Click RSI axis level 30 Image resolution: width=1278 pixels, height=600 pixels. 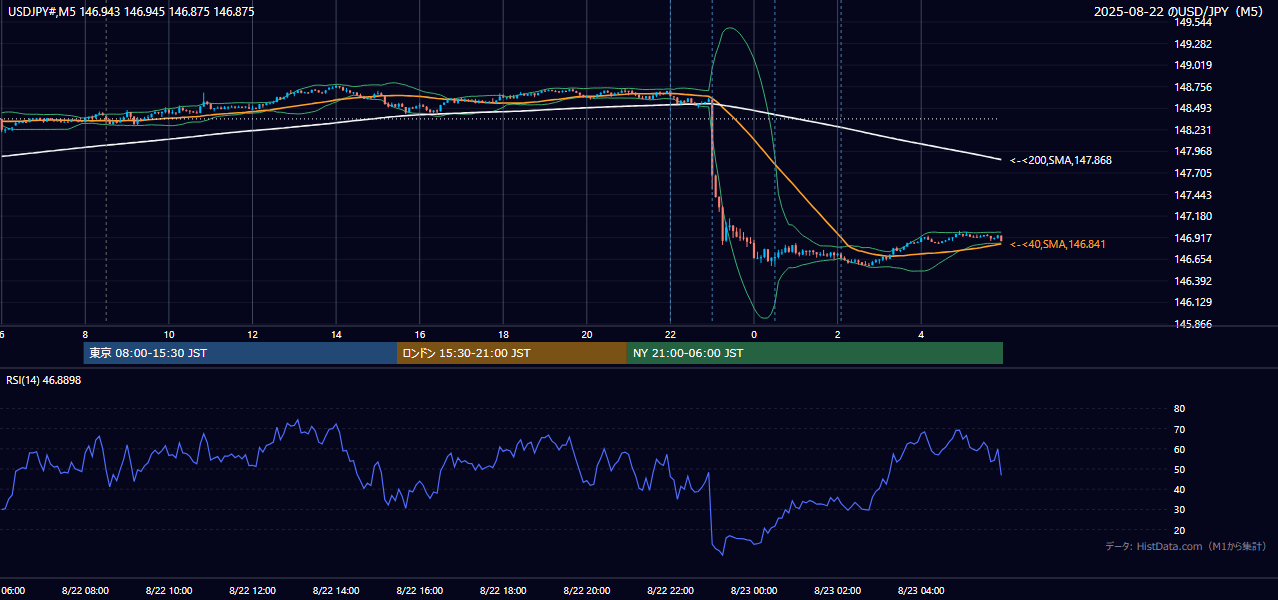click(1179, 510)
